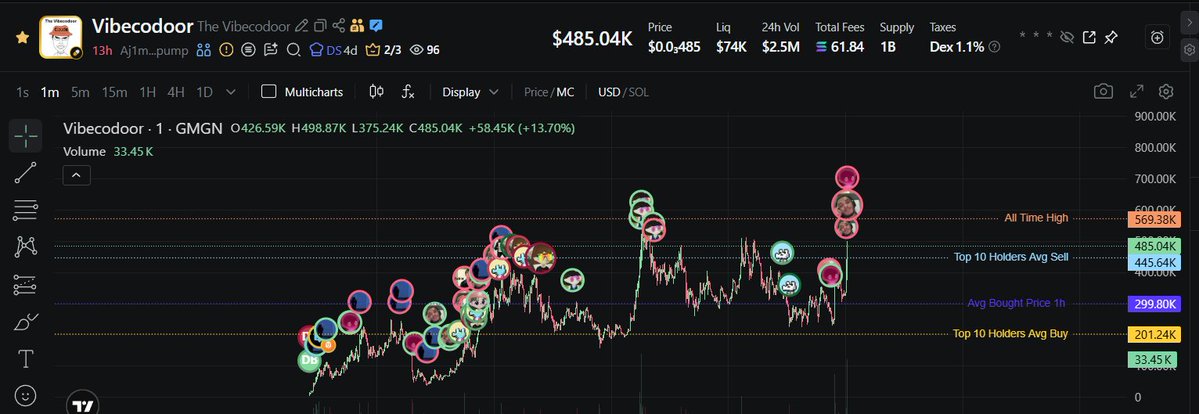Open the Display dropdown
Viewport: 1199px width, 414px height.
[470, 92]
